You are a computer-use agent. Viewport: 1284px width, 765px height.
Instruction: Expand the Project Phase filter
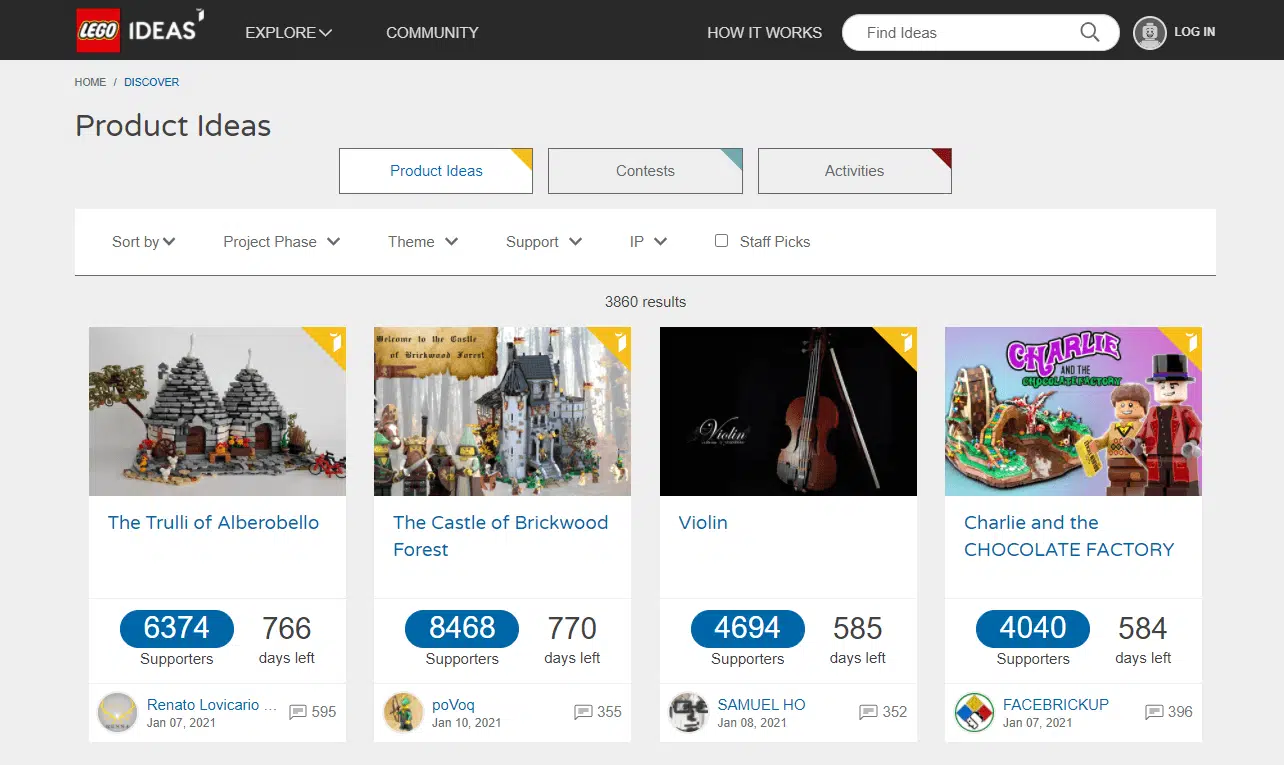pyautogui.click(x=281, y=242)
